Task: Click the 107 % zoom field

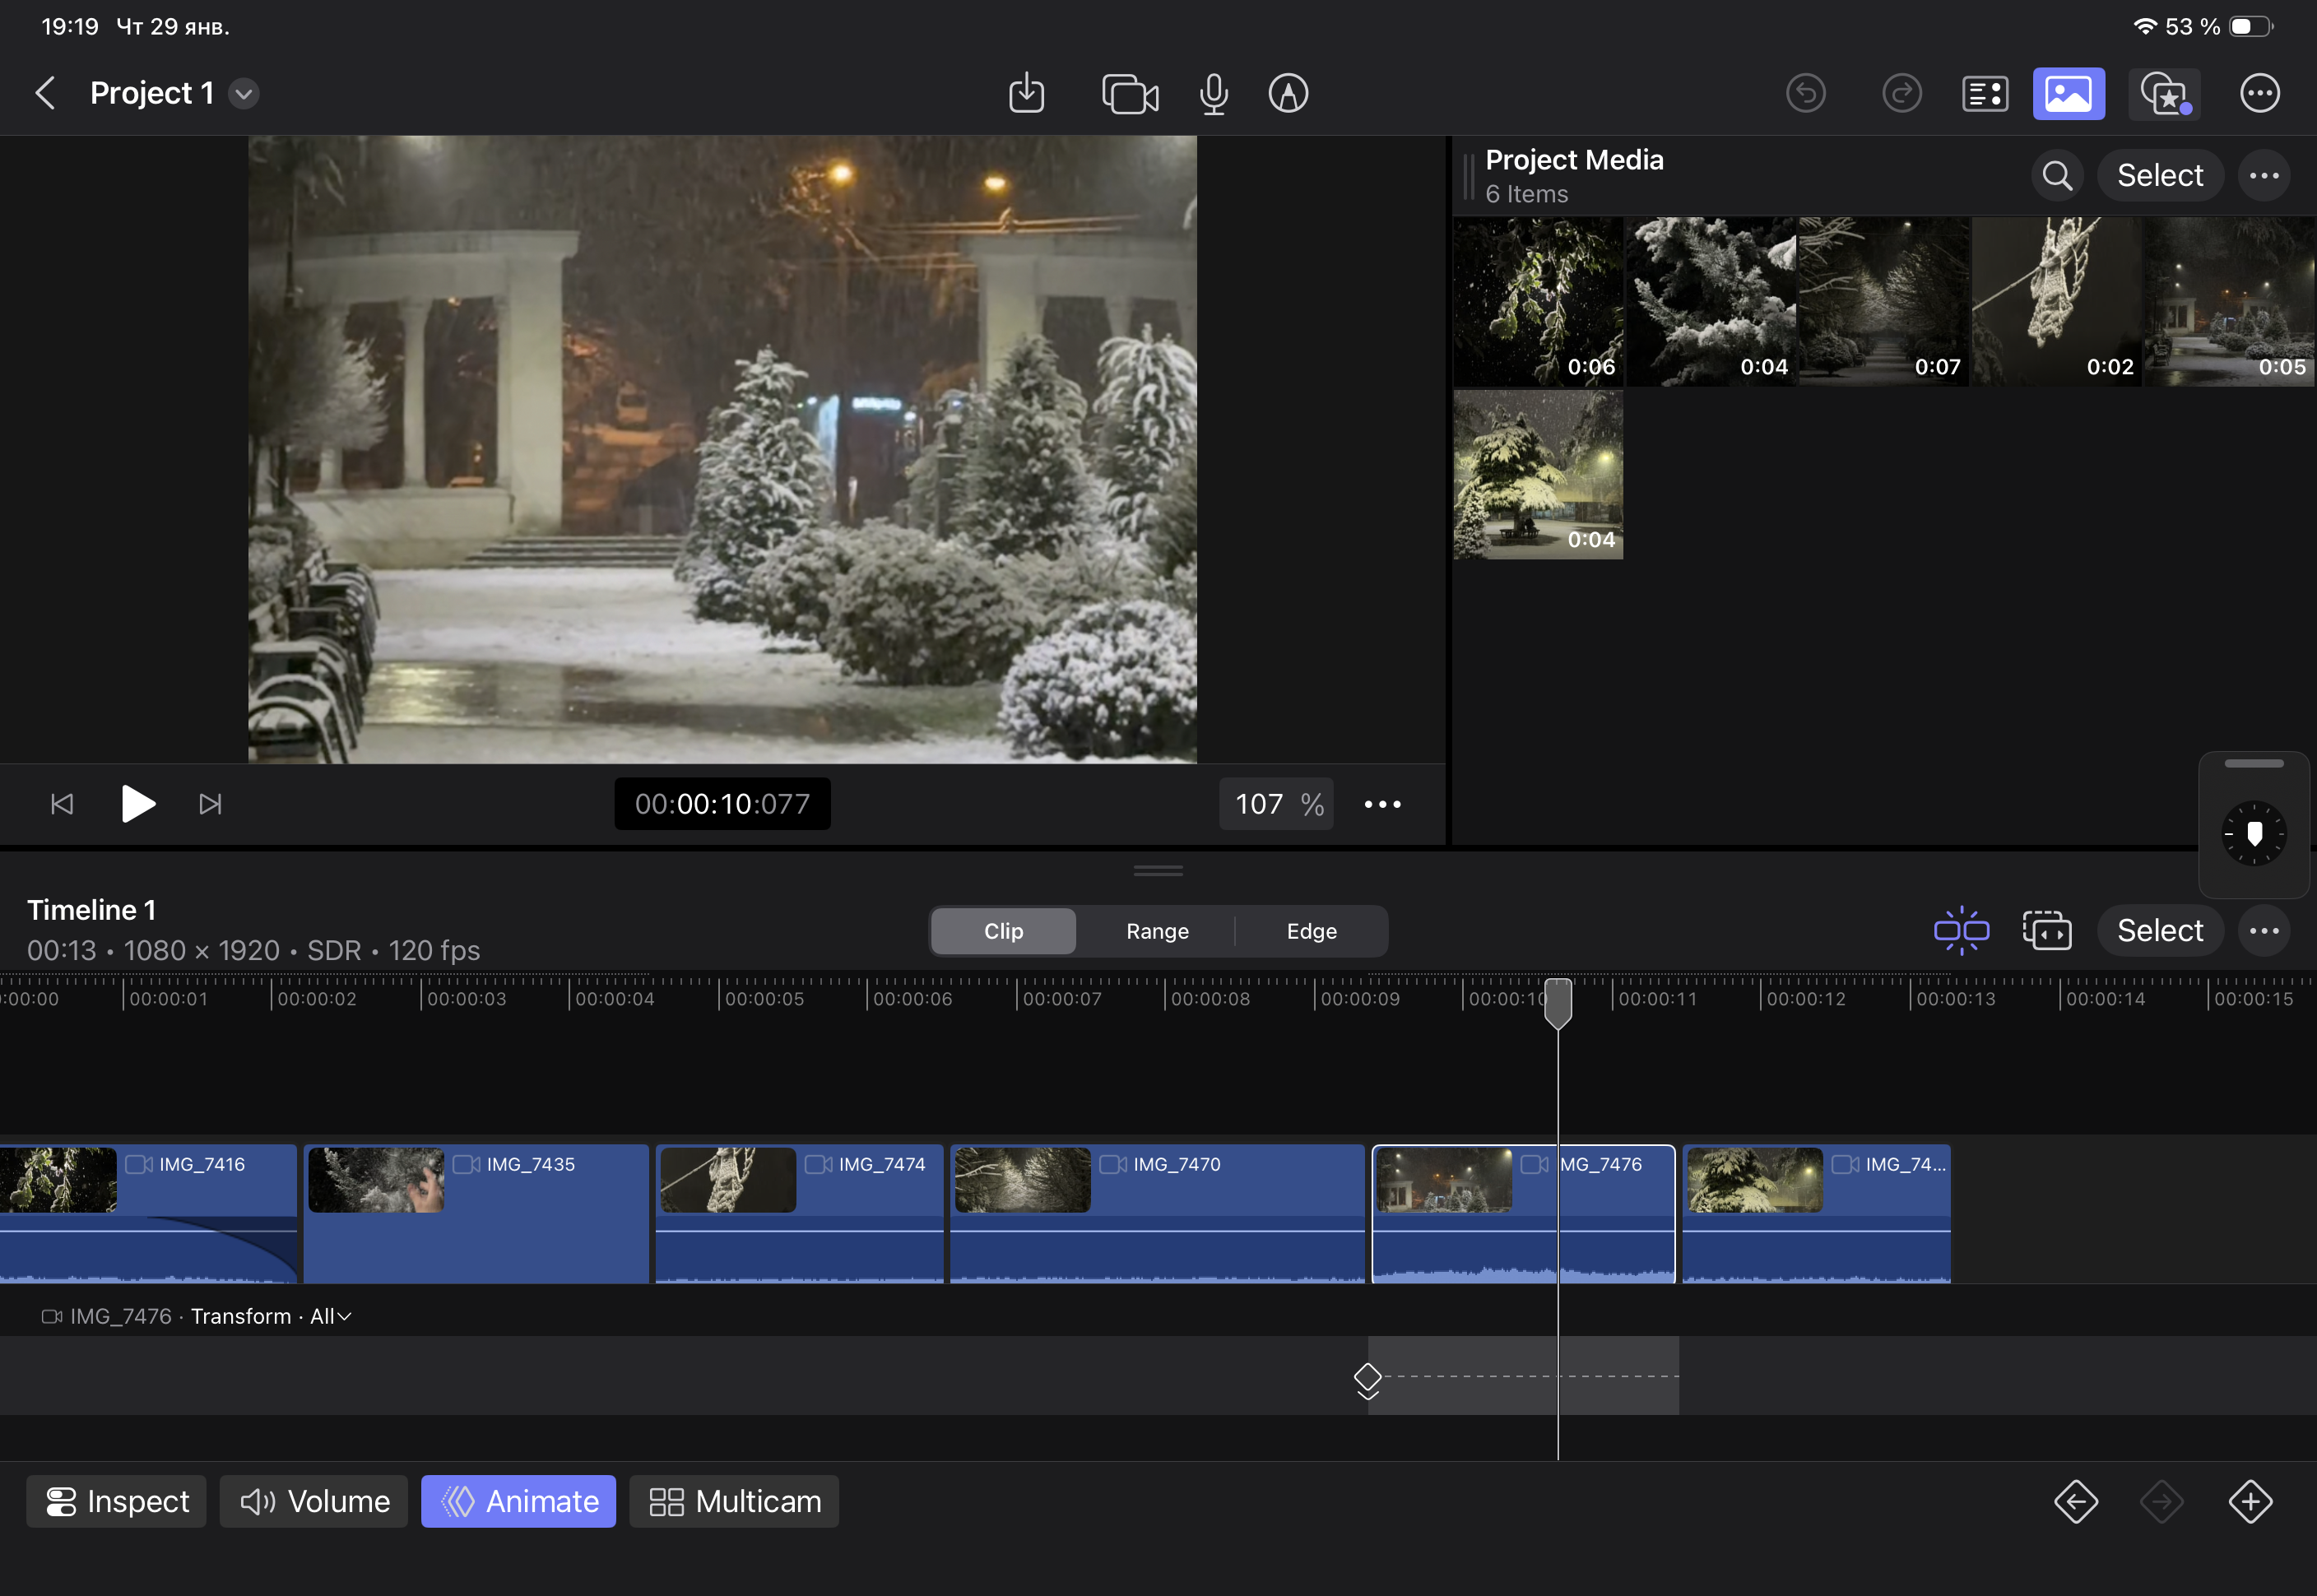Action: 1276,804
